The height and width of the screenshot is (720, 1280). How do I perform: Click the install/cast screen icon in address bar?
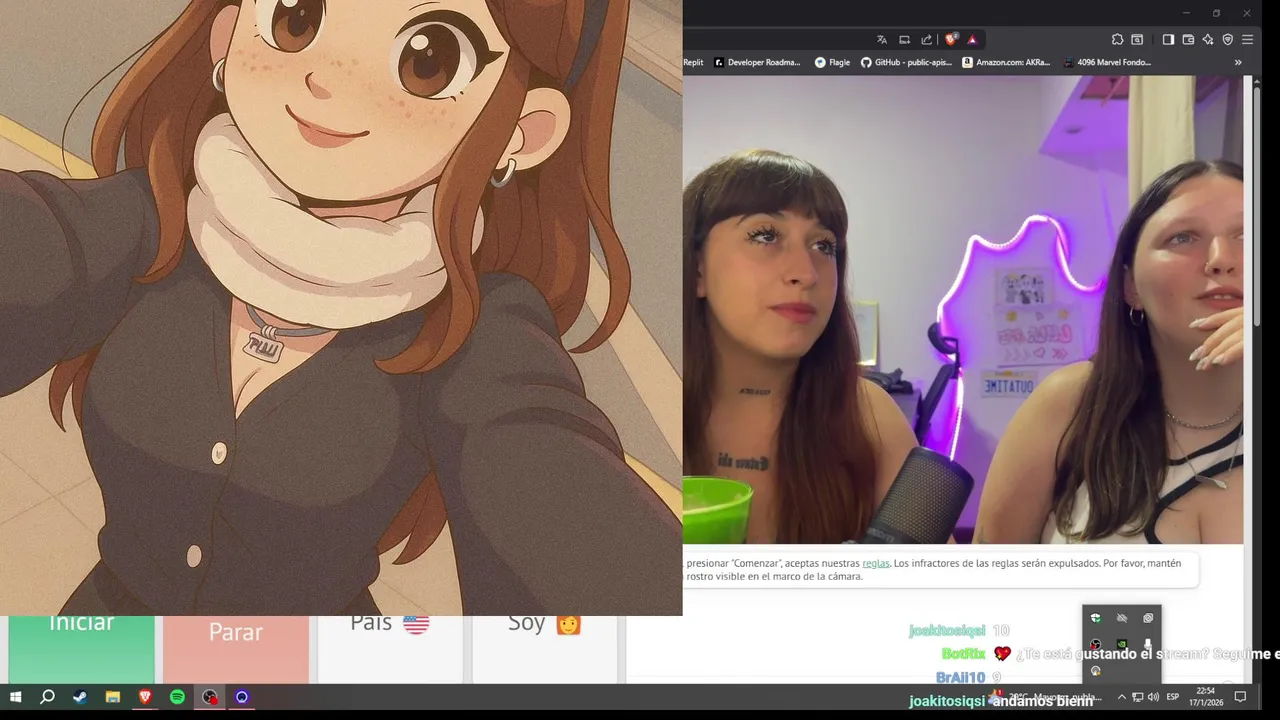[904, 40]
